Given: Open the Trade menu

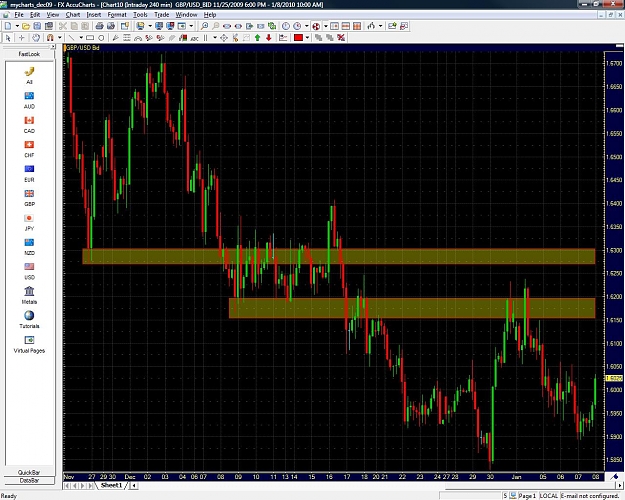Looking at the screenshot, I should point(161,15).
